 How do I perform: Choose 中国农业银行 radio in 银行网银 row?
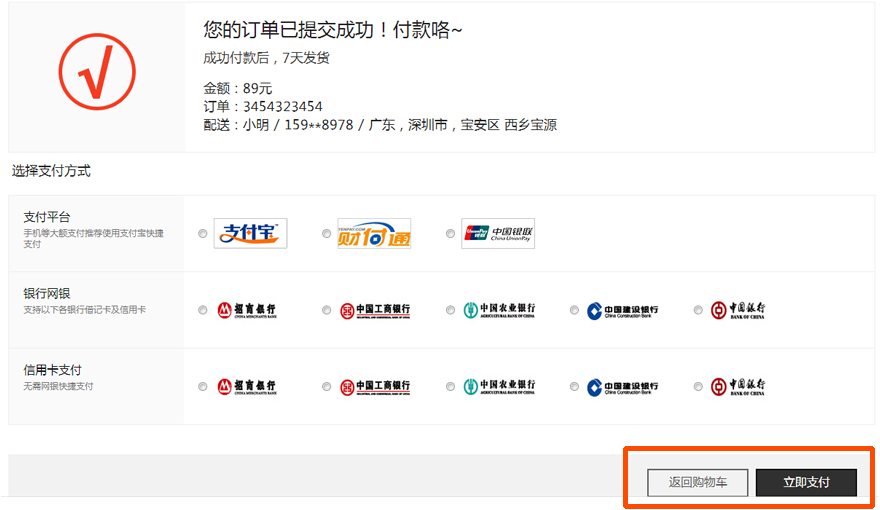tap(450, 310)
